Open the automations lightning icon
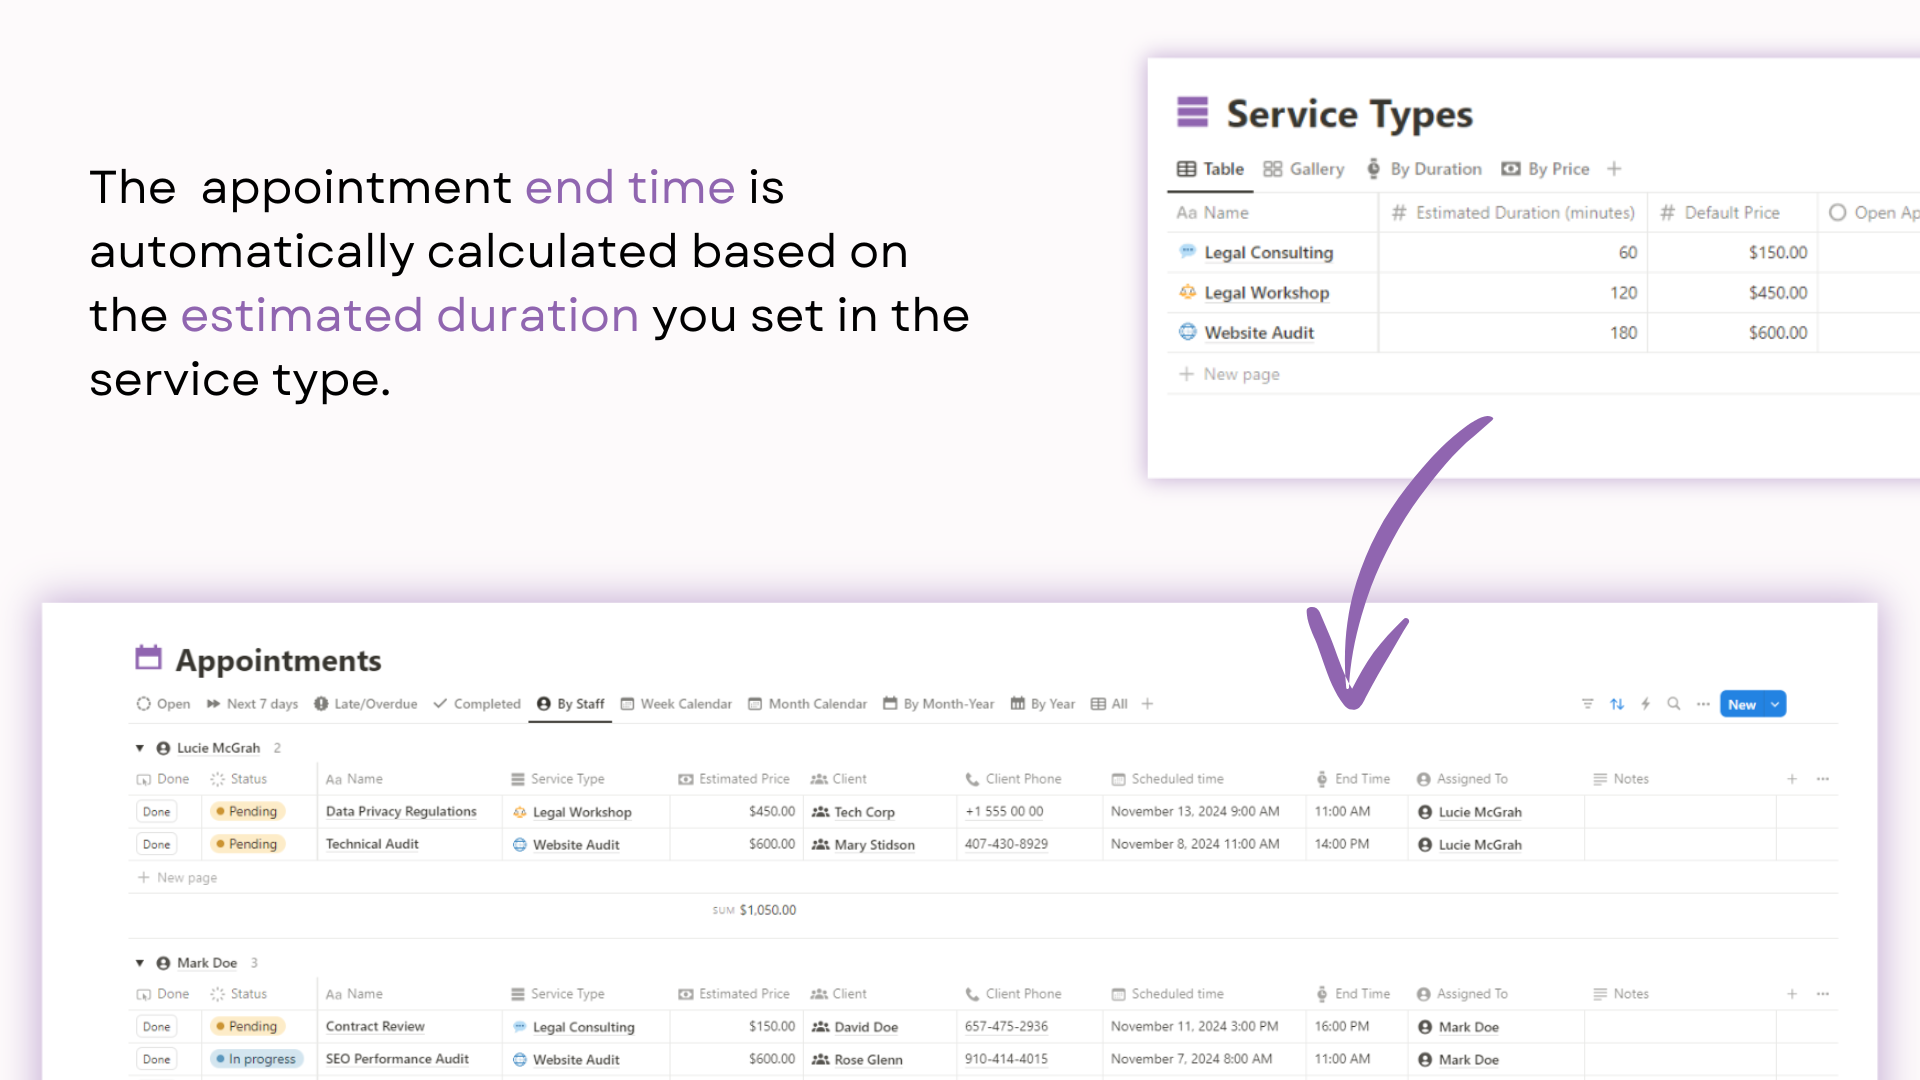The width and height of the screenshot is (1920, 1080). point(1646,704)
